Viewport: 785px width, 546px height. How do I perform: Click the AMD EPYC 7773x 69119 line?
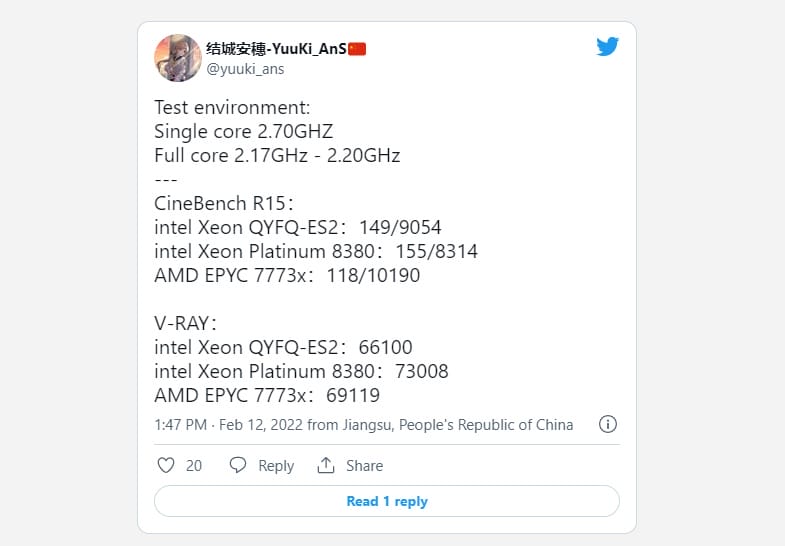click(267, 395)
